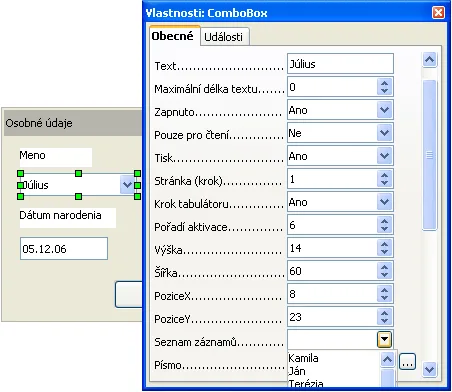Select Kamila in the records list

pyautogui.click(x=333, y=358)
